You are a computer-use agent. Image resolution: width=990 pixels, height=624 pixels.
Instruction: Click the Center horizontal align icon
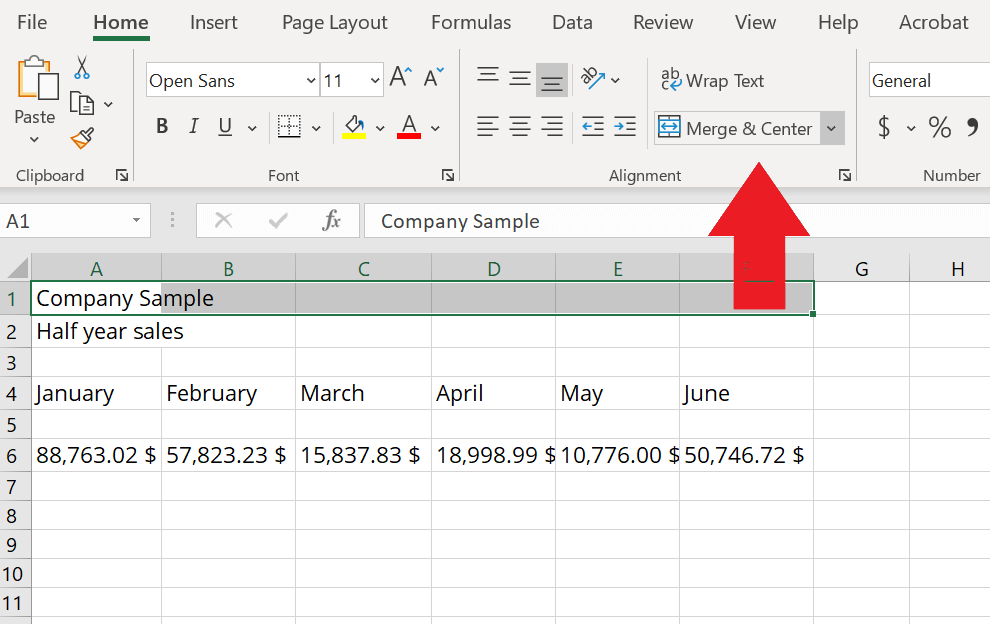tap(520, 127)
